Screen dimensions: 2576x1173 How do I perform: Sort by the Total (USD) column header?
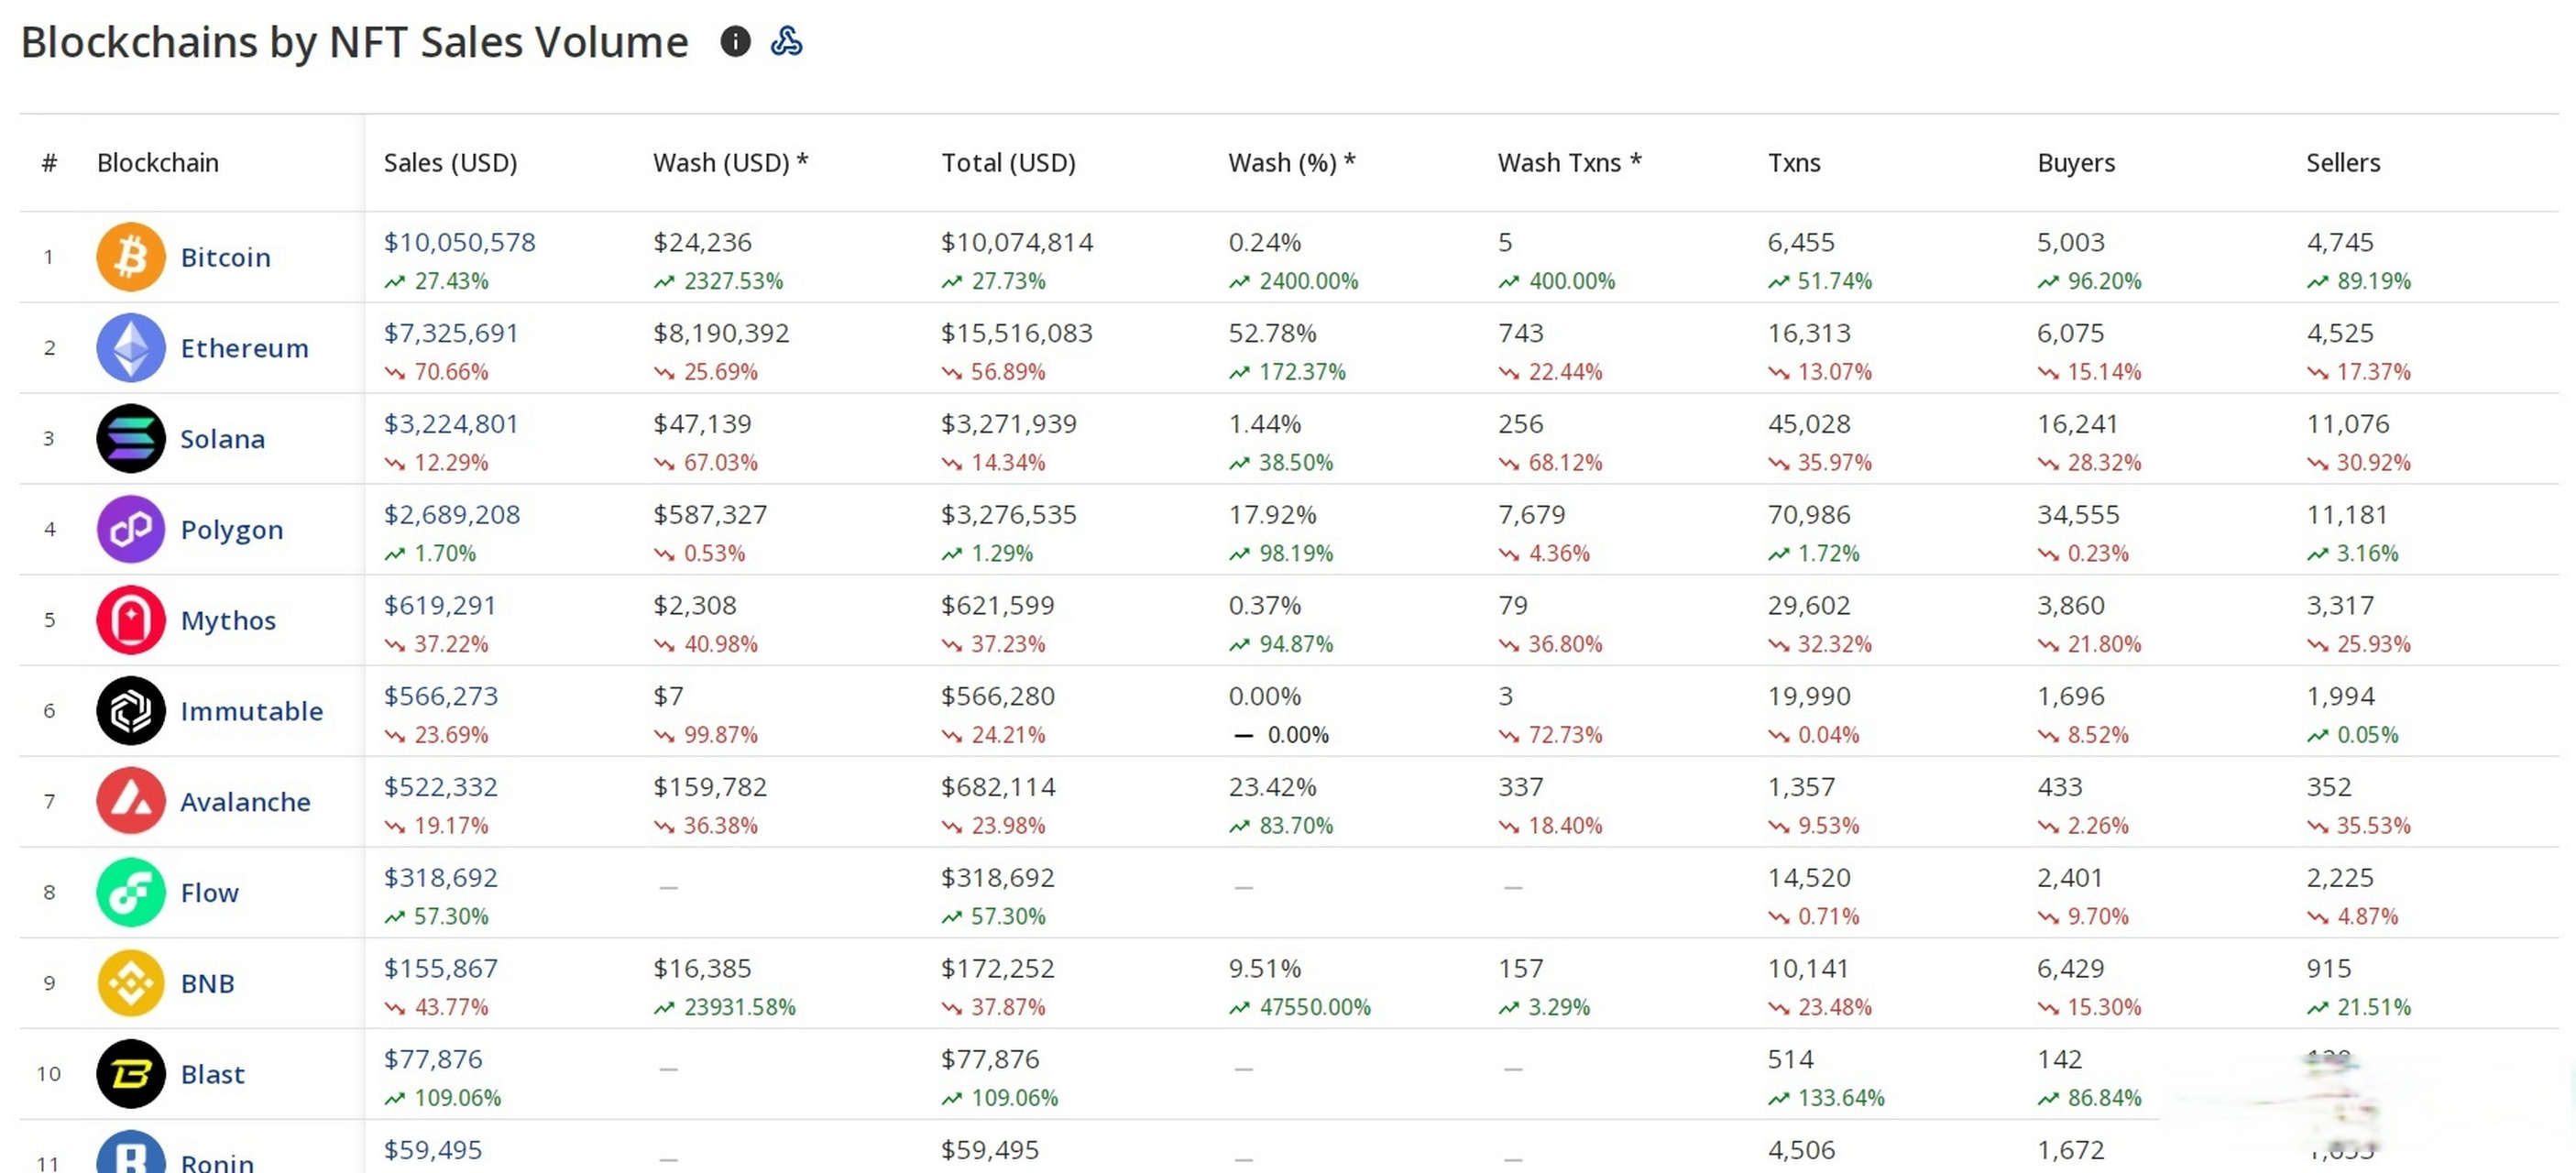1009,163
